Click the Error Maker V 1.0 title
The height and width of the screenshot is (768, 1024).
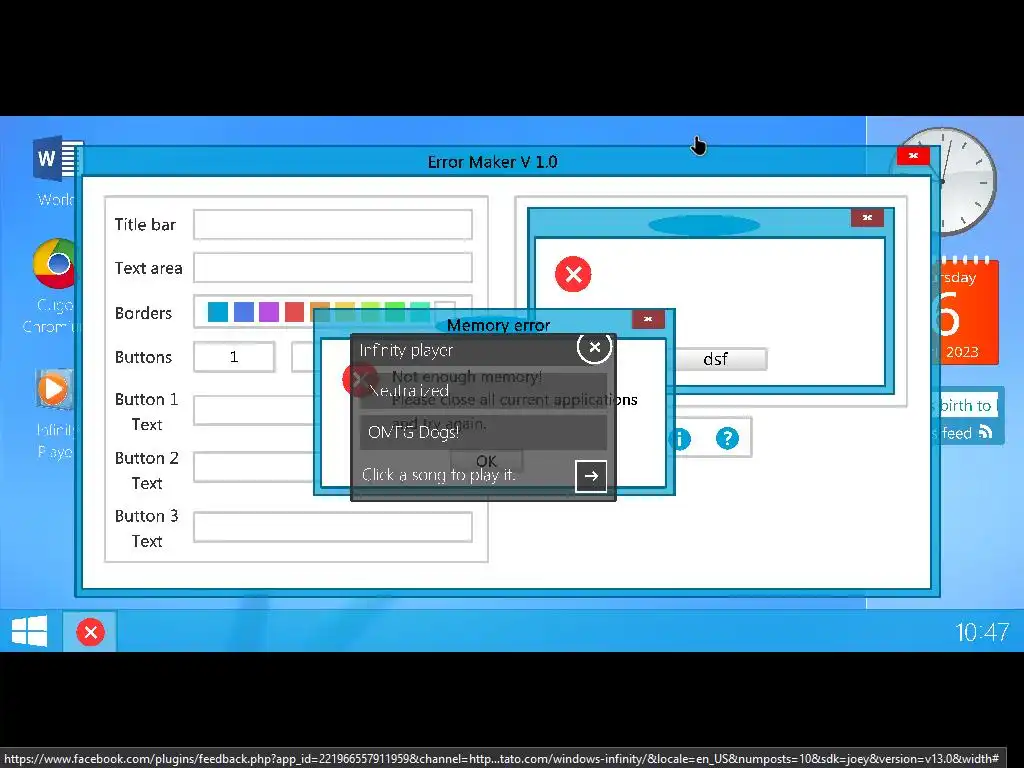(492, 162)
